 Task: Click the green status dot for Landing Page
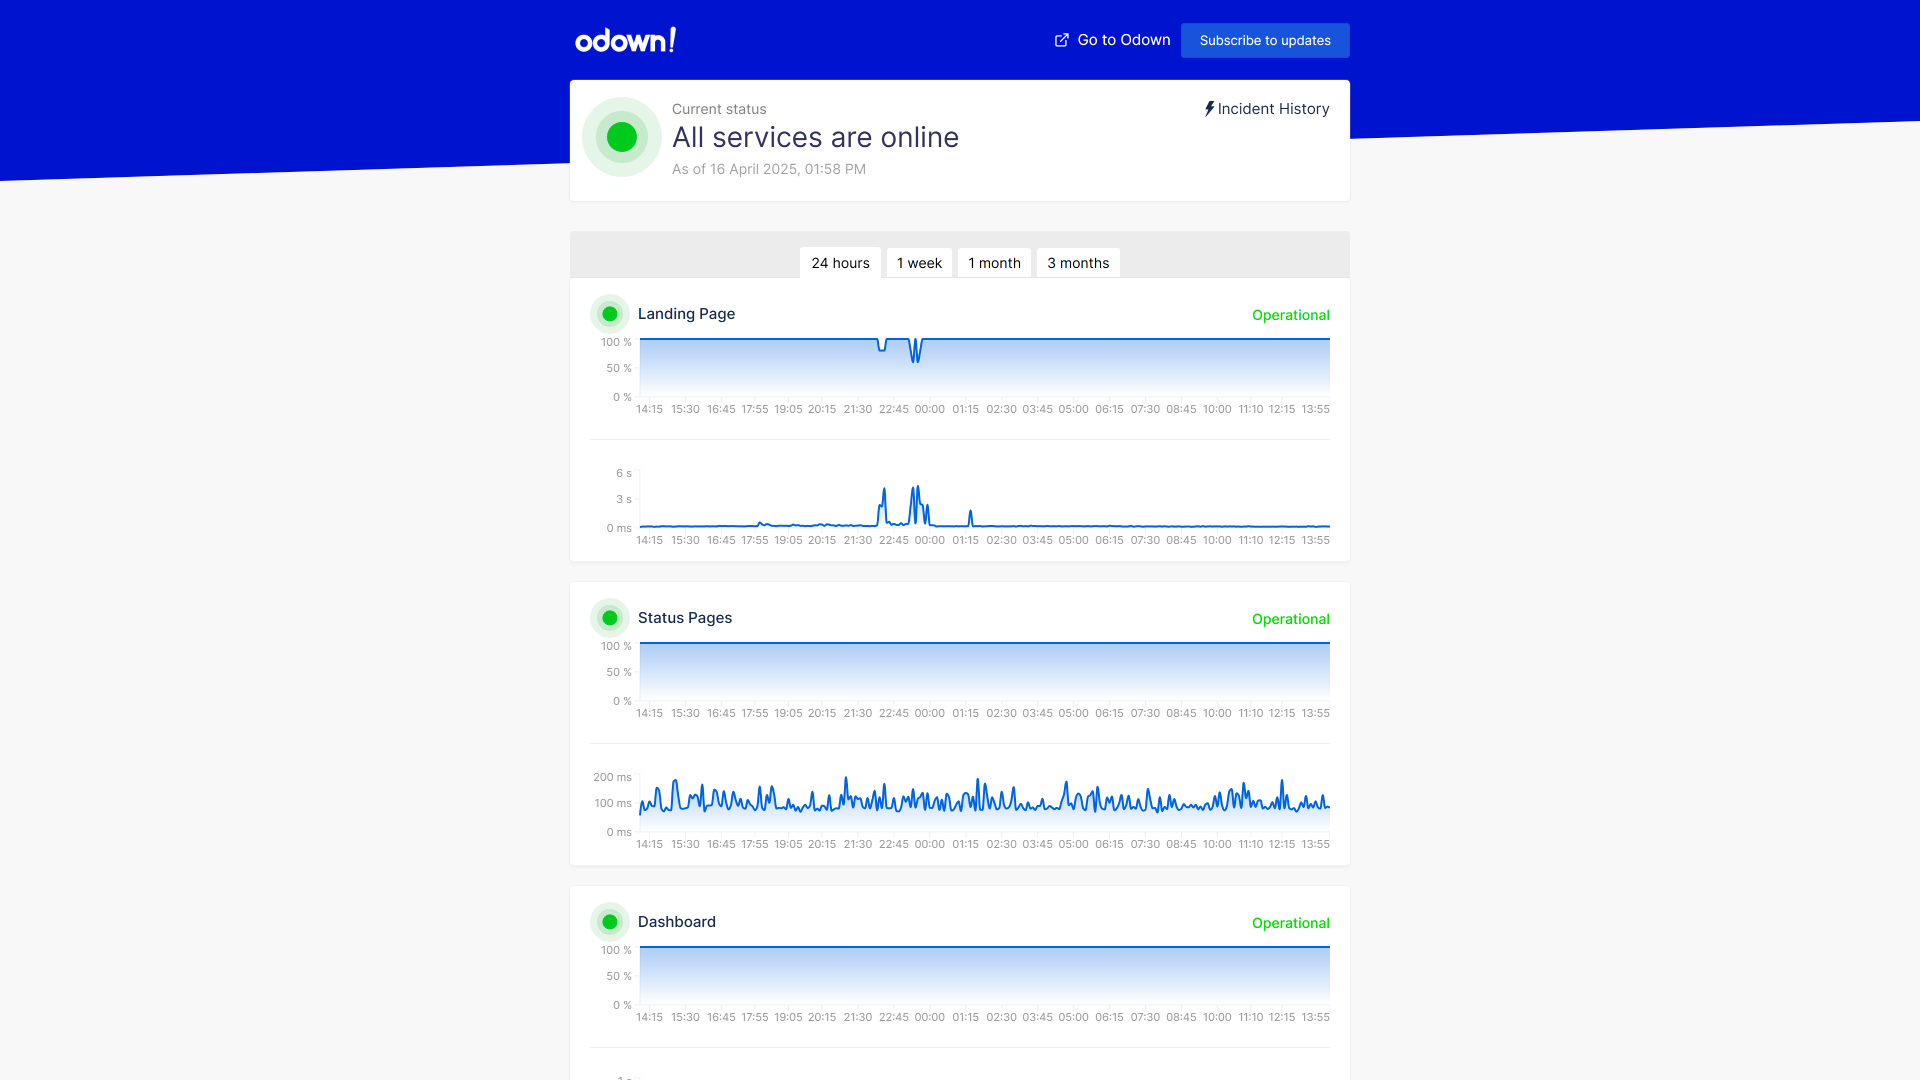pyautogui.click(x=610, y=314)
